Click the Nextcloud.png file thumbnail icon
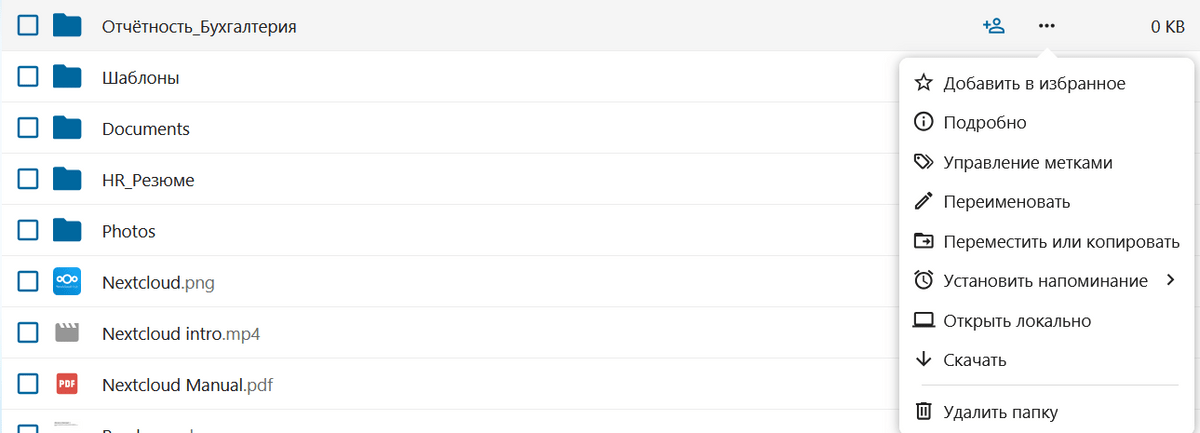This screenshot has height=433, width=1200. tap(66, 282)
